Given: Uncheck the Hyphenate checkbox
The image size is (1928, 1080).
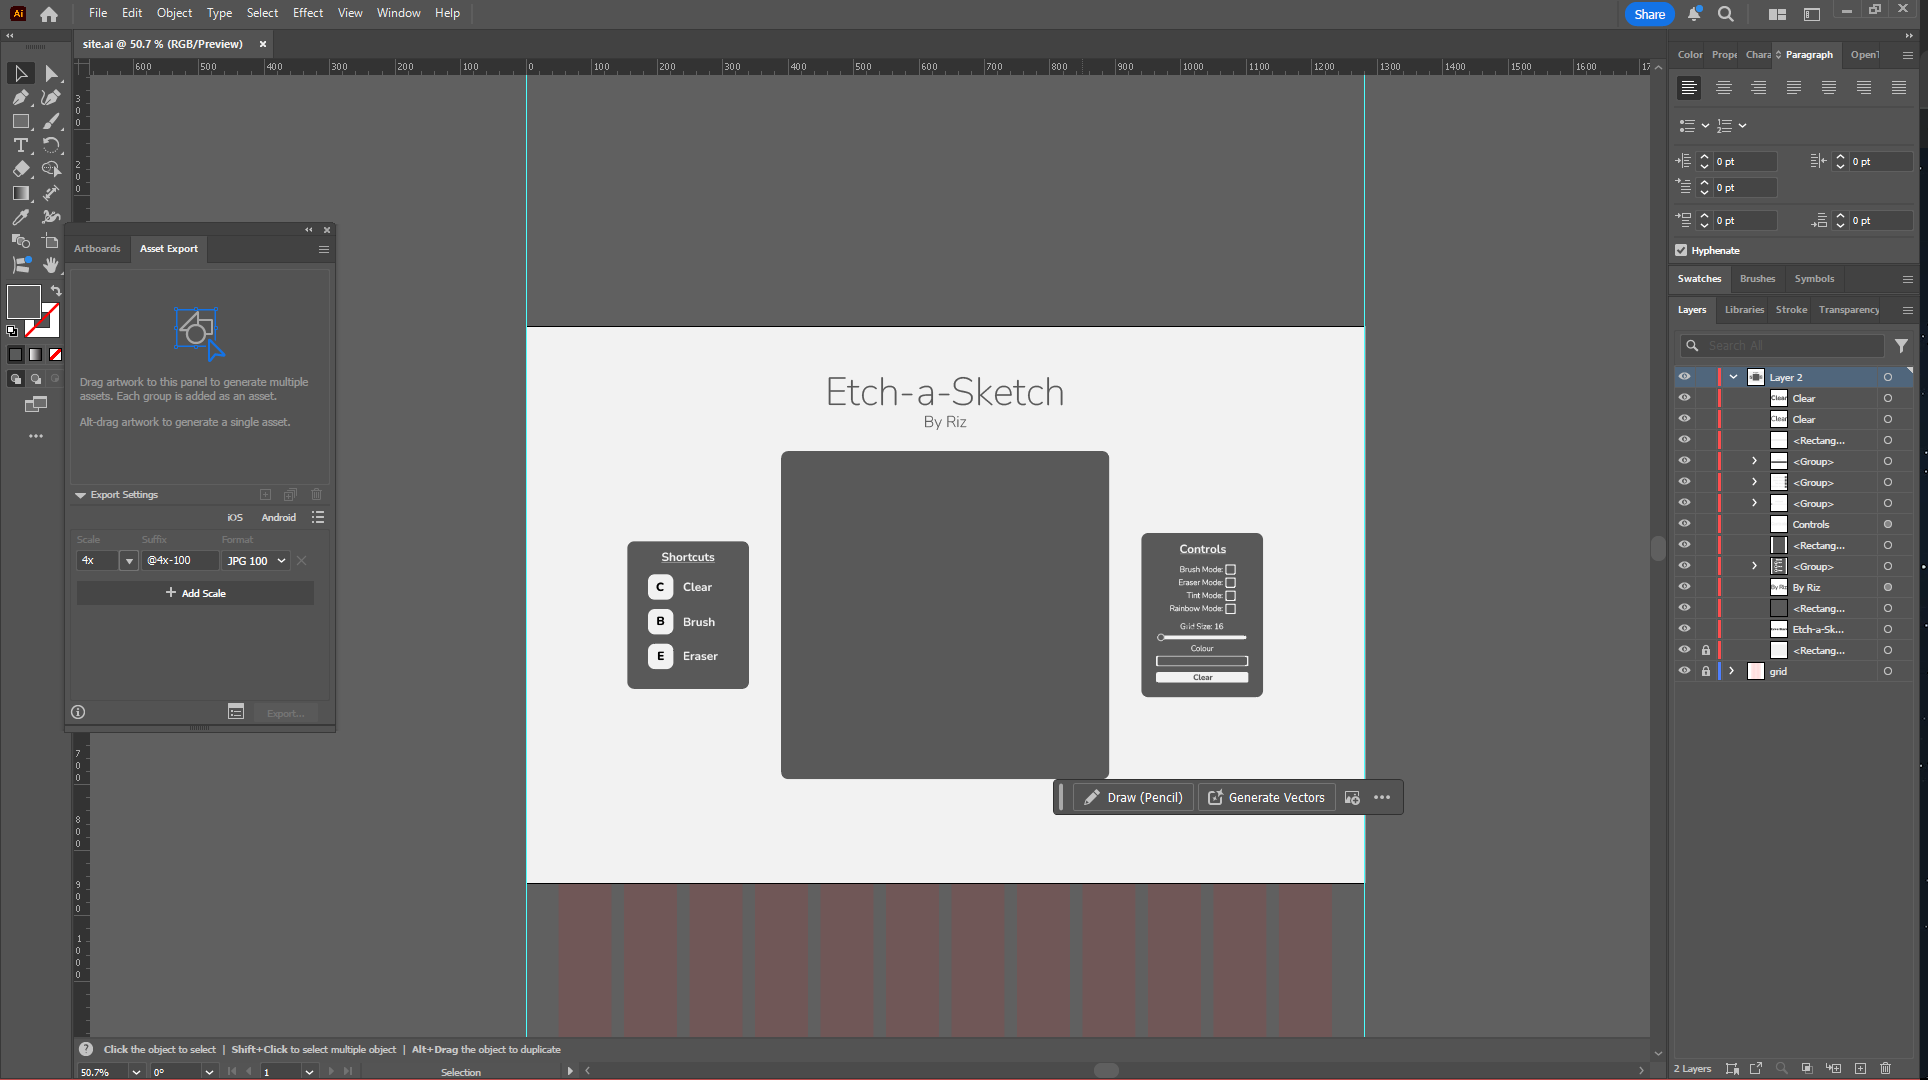Looking at the screenshot, I should tap(1681, 250).
